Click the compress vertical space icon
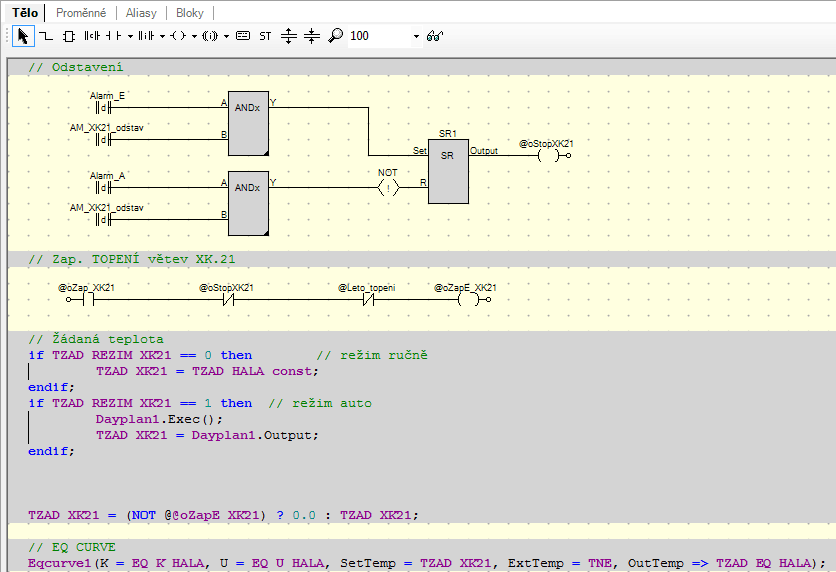The height and width of the screenshot is (572, 836). coord(312,36)
